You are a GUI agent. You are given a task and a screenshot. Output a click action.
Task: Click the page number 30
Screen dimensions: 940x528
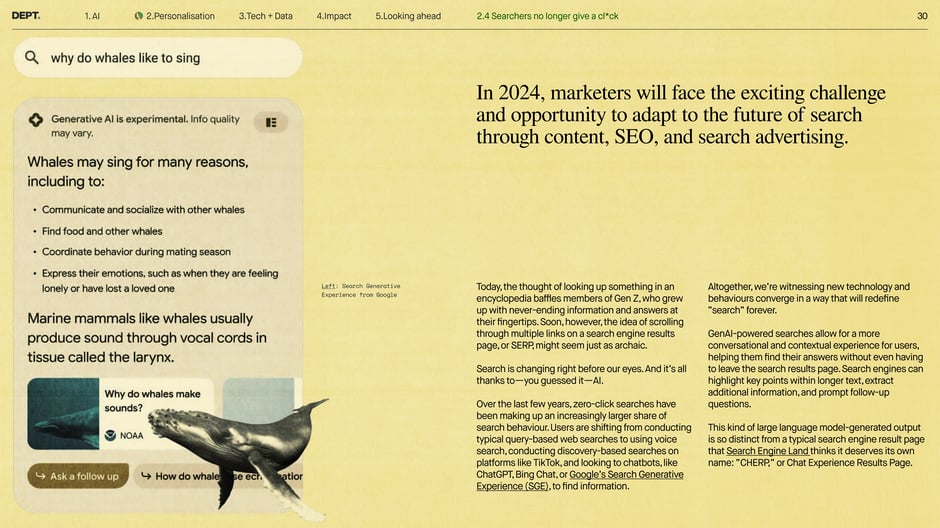[x=922, y=16]
